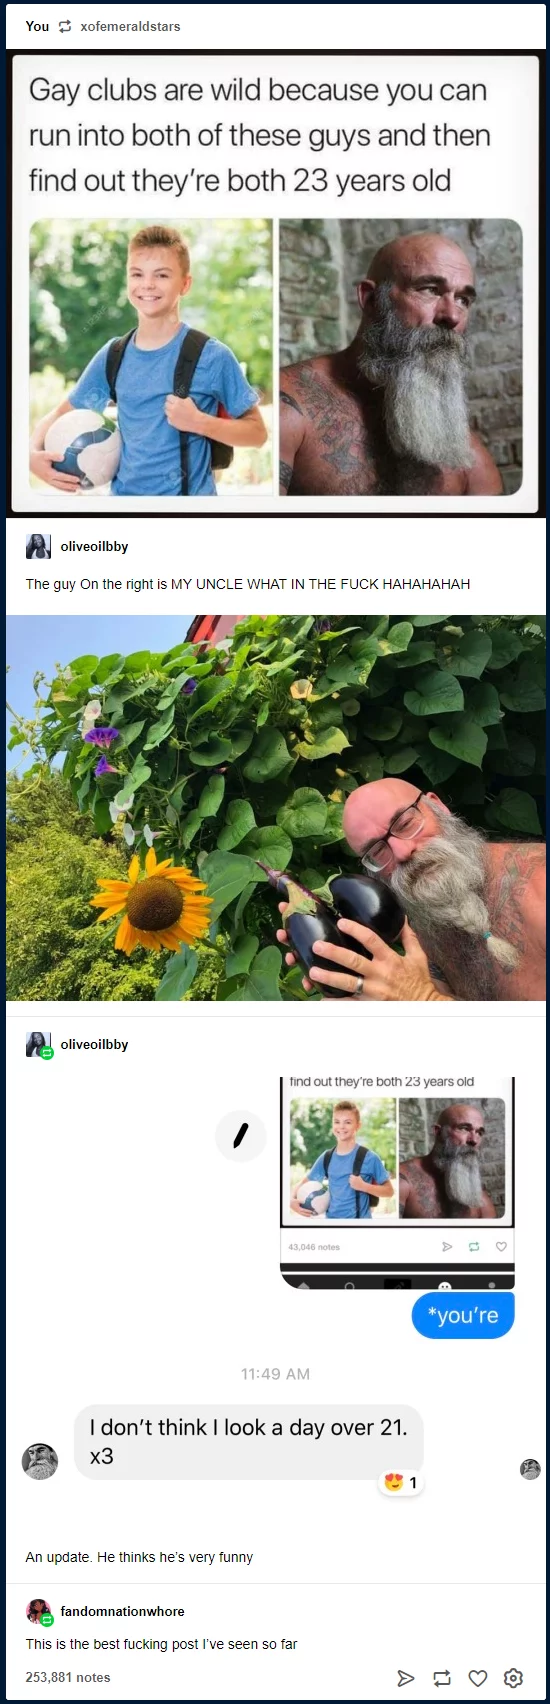Reblog the post using the footer reblog icon
550x1704 pixels.
click(441, 1677)
